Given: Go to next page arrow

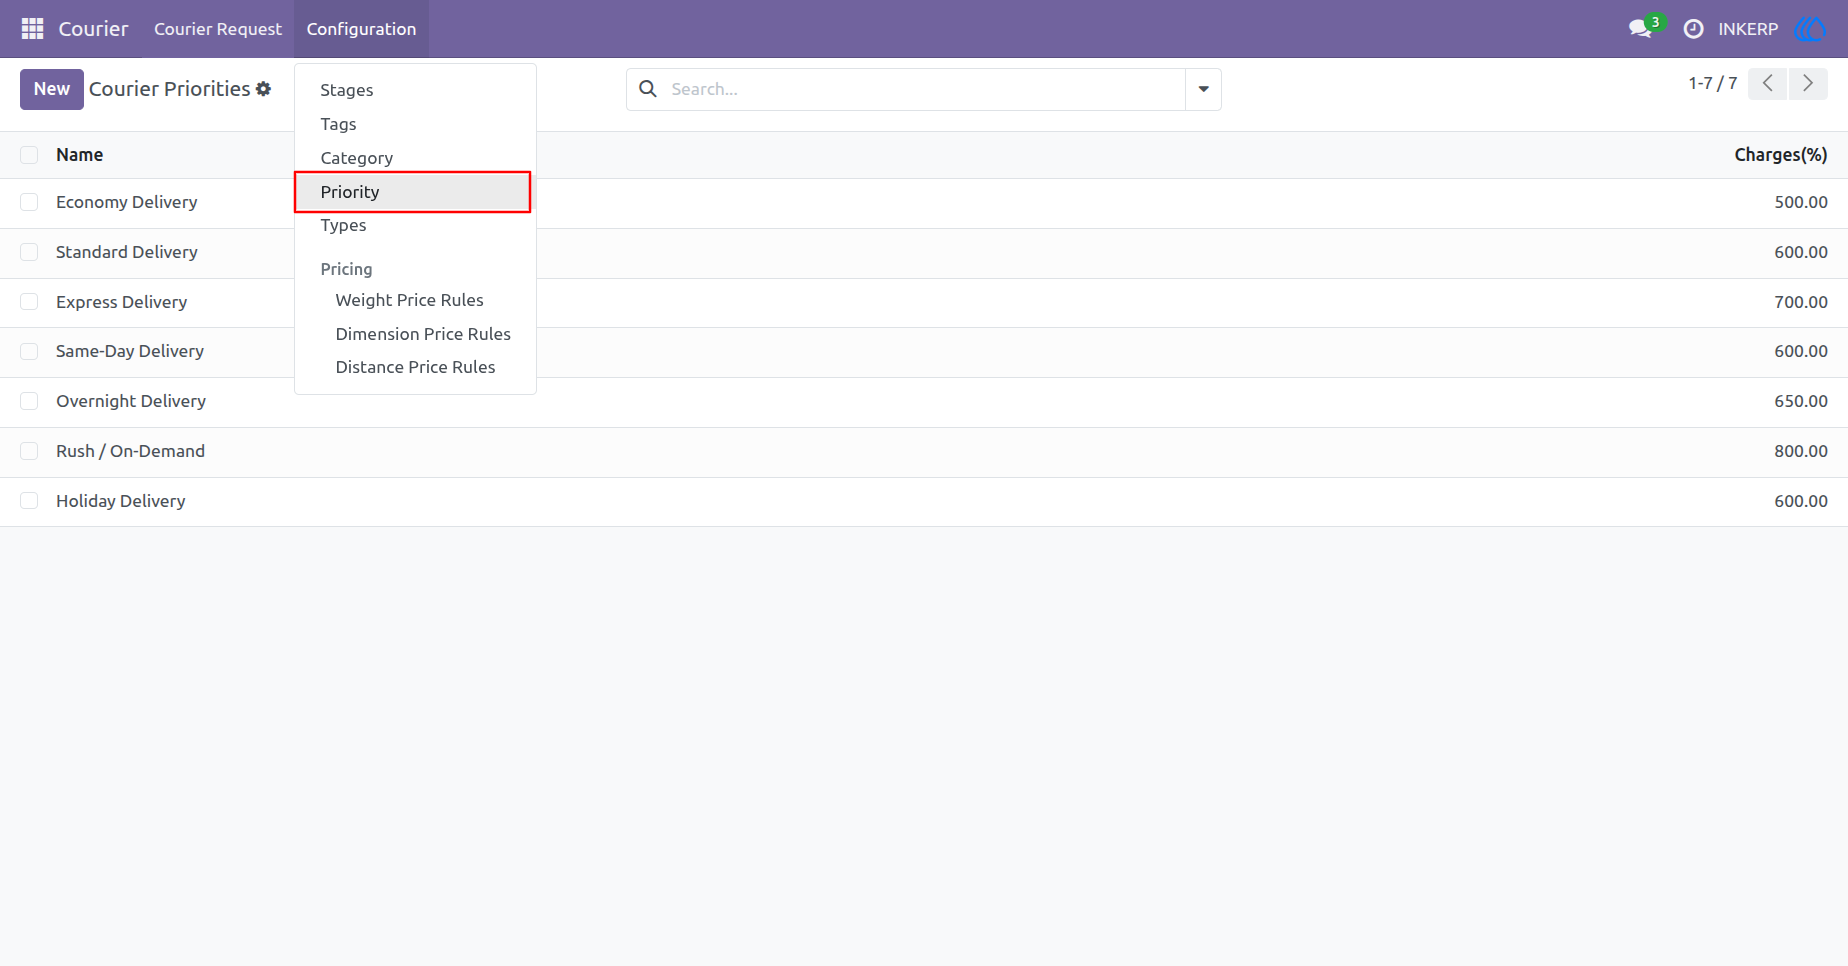Looking at the screenshot, I should 1808,84.
